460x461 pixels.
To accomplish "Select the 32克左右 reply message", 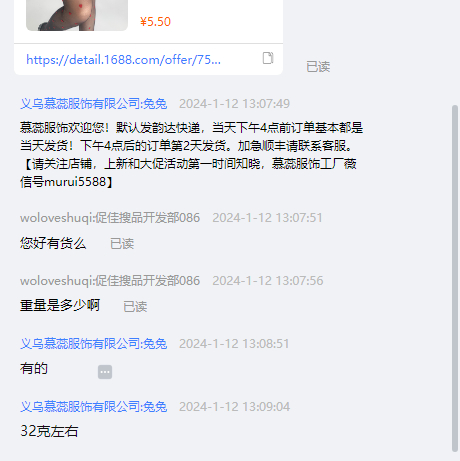I will point(49,431).
